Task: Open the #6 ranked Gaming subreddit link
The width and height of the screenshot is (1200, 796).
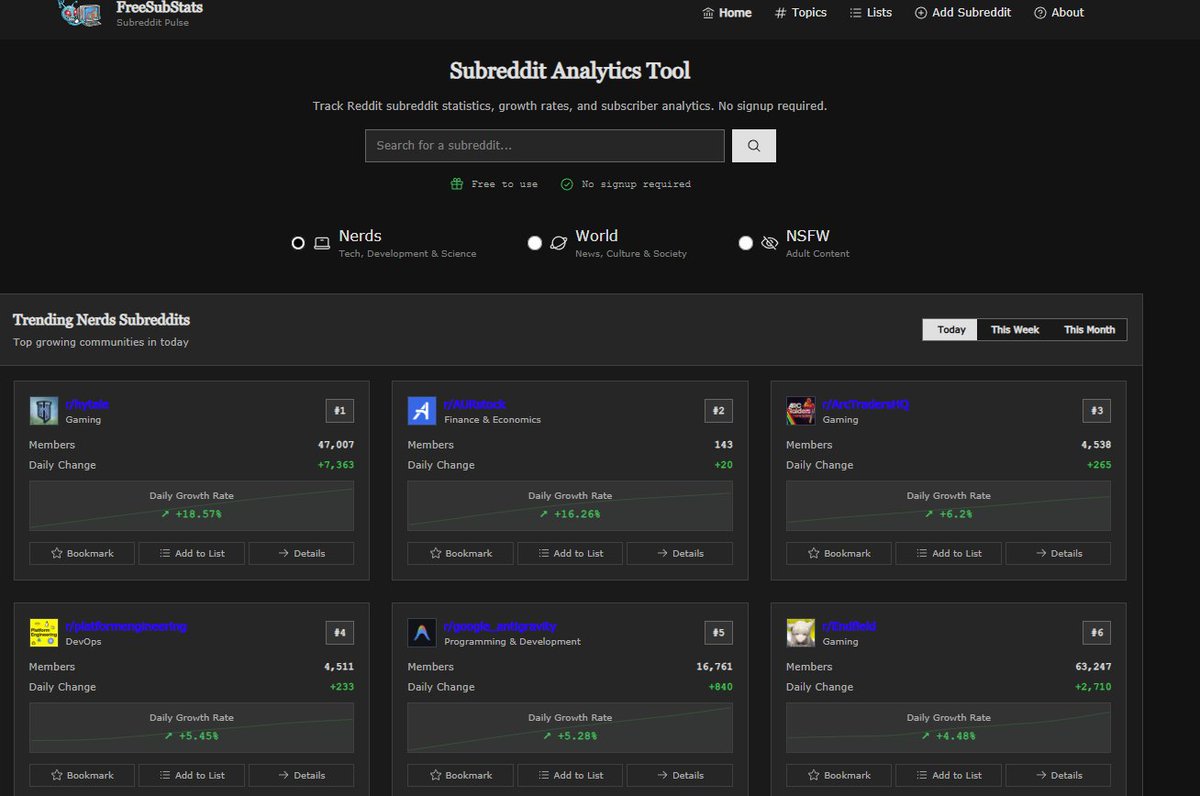Action: coord(849,626)
